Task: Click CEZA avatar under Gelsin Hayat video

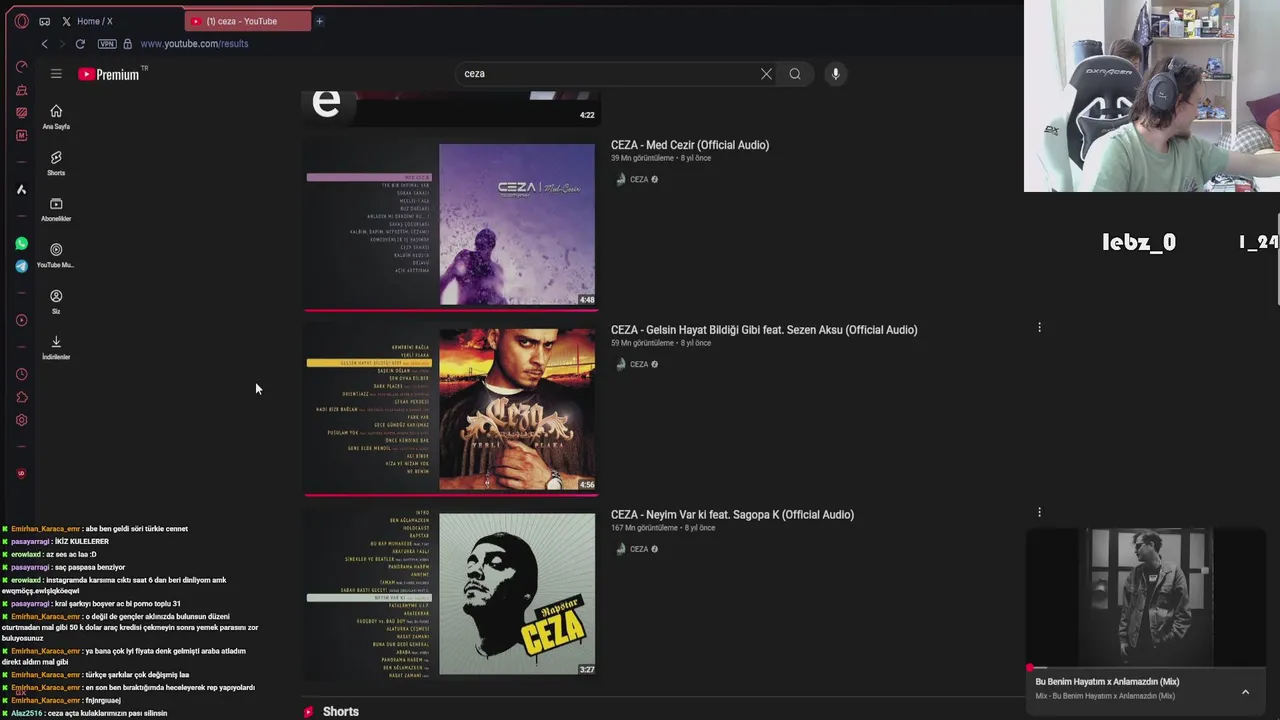Action: [620, 365]
